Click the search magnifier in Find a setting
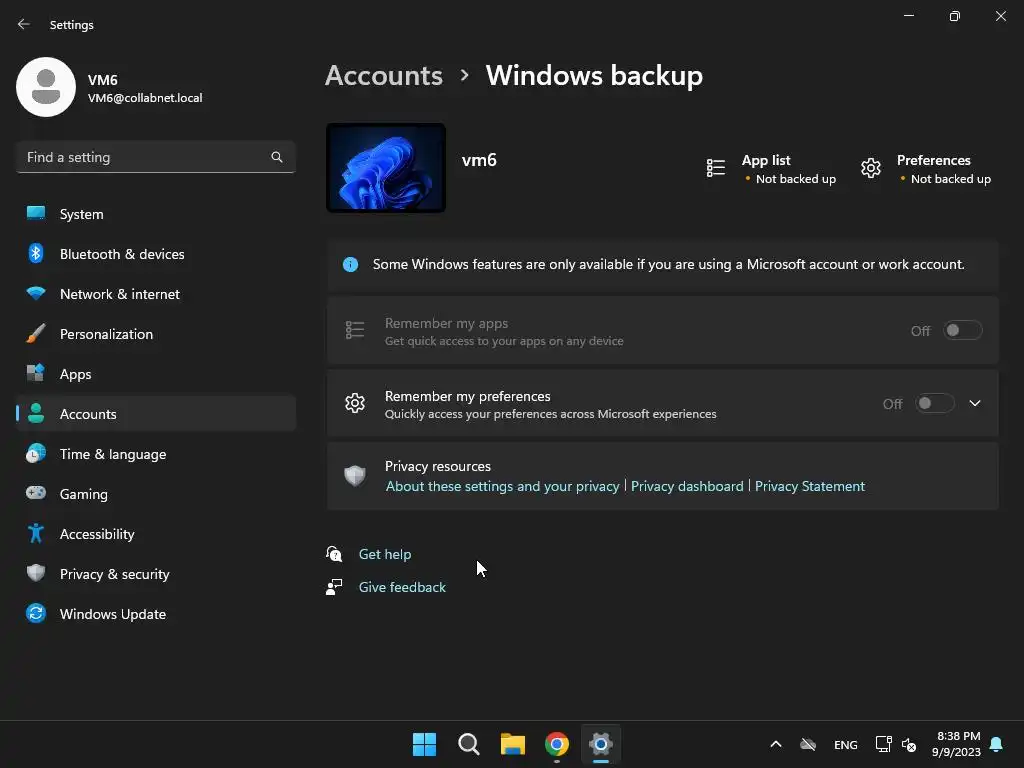The height and width of the screenshot is (768, 1024). (277, 157)
